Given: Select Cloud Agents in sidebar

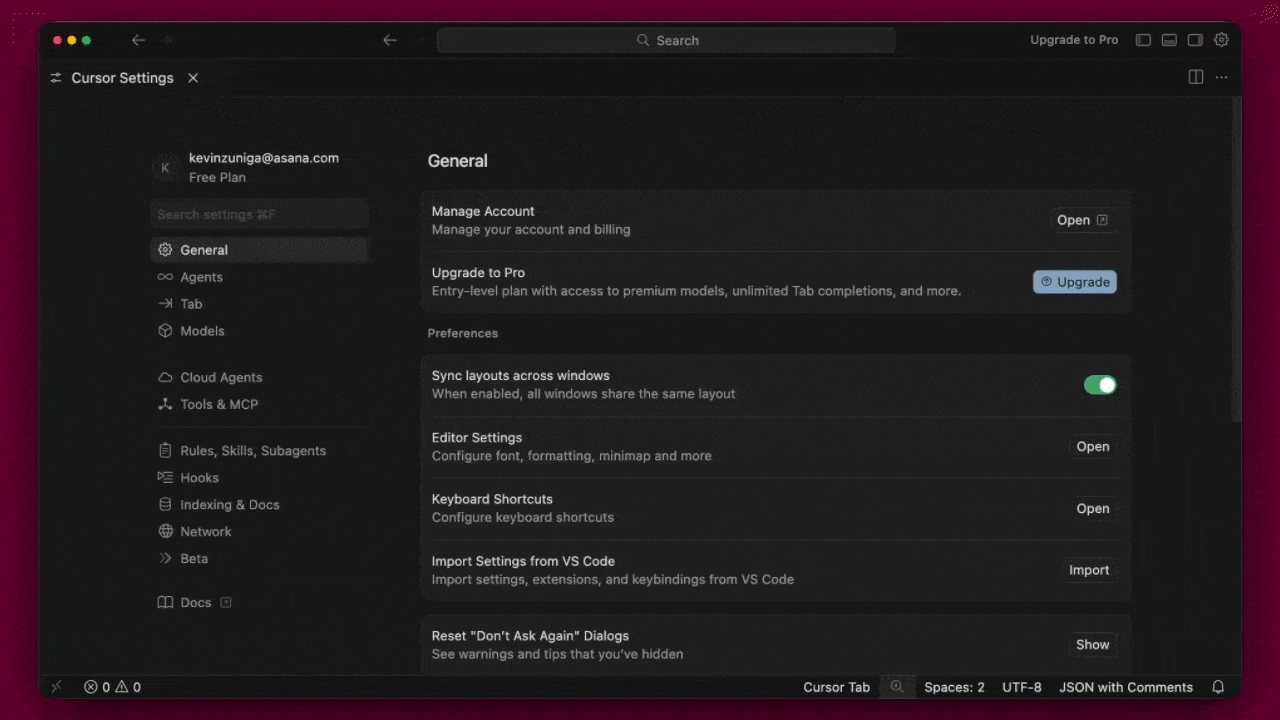Looking at the screenshot, I should [260, 377].
